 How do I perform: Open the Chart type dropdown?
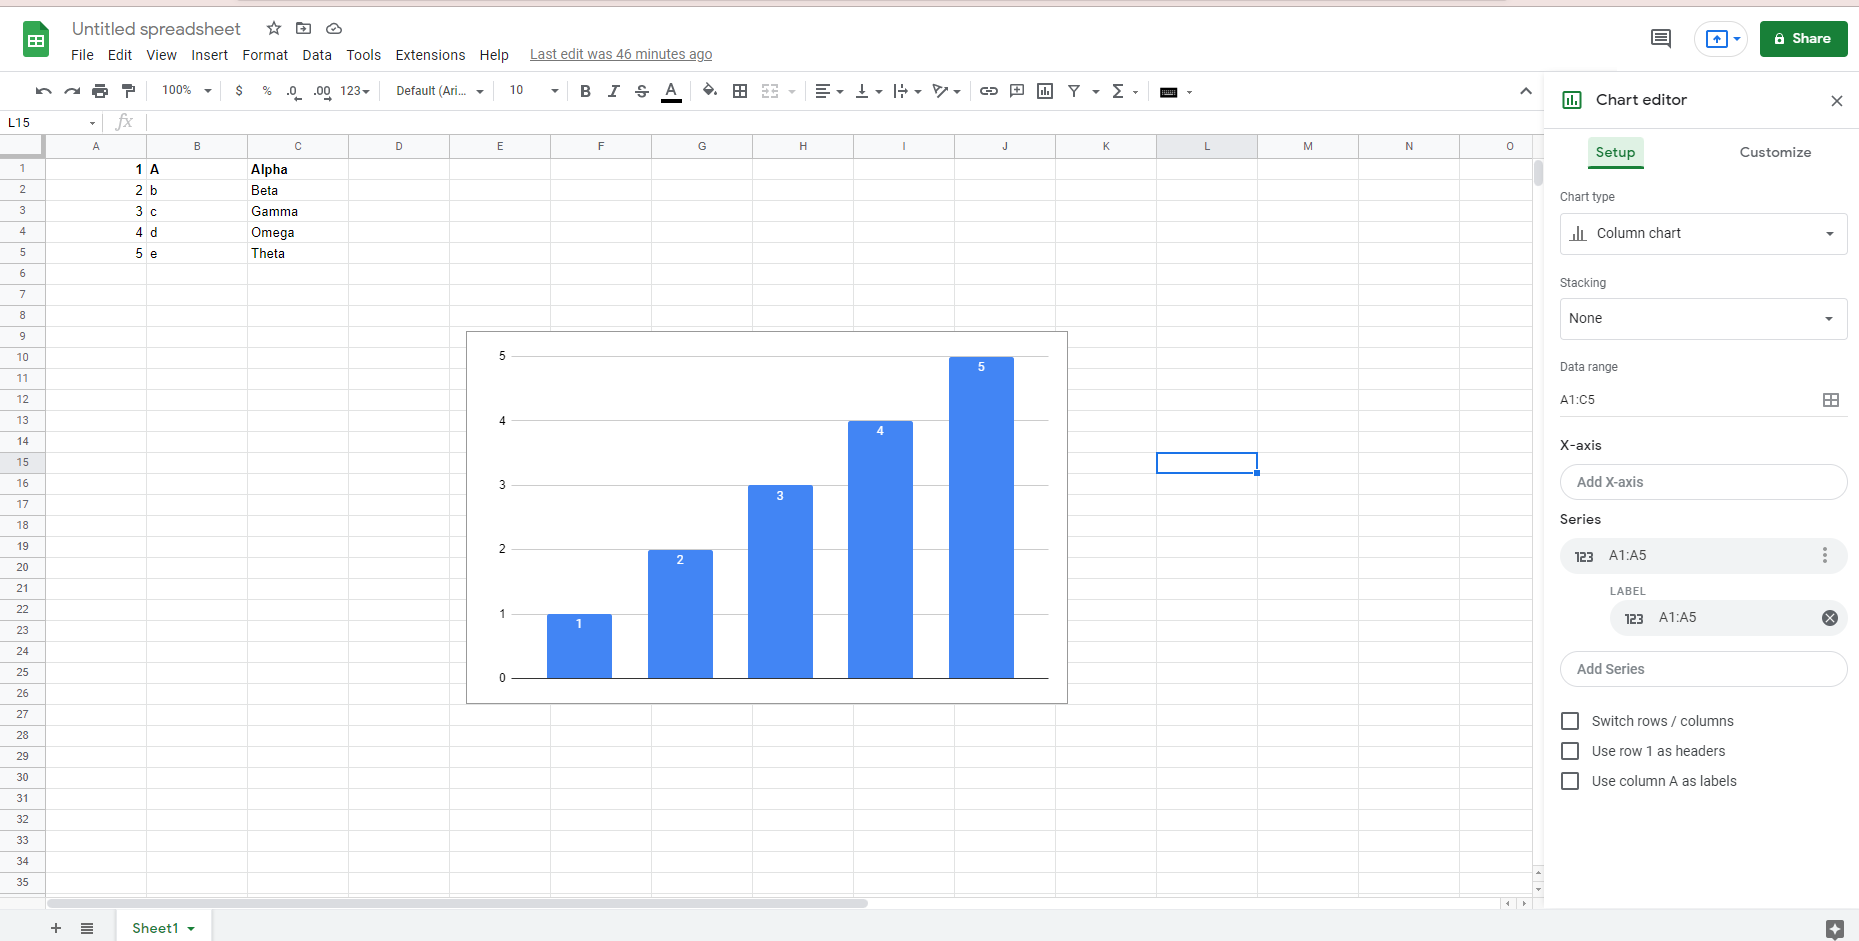pos(1703,234)
